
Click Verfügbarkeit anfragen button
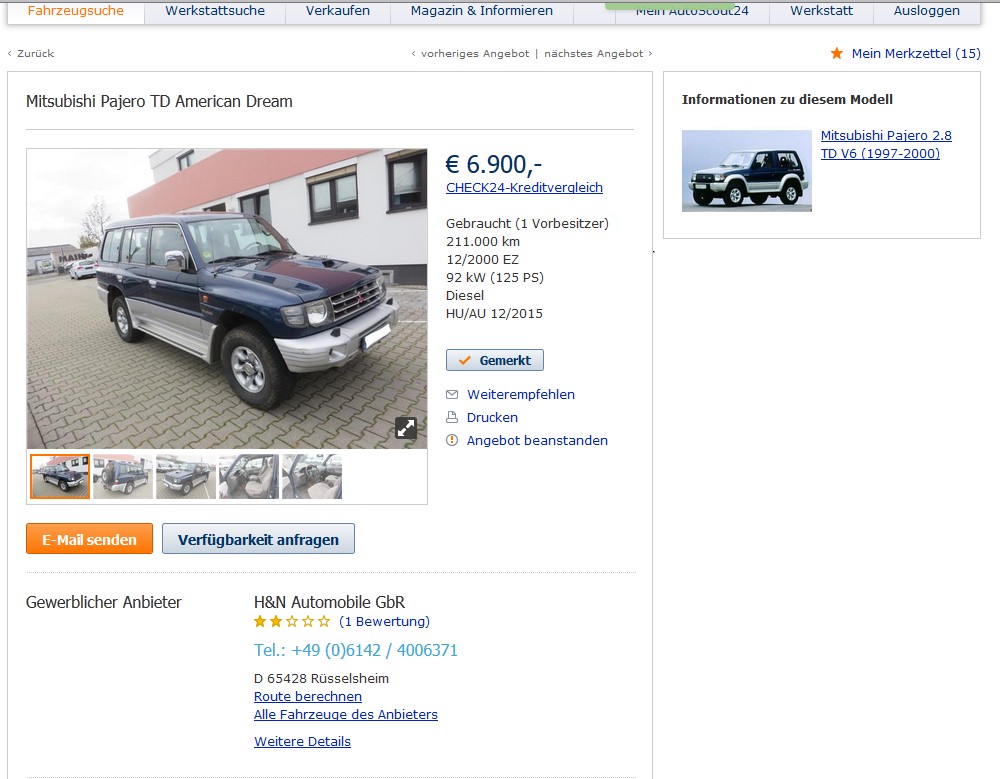[258, 539]
